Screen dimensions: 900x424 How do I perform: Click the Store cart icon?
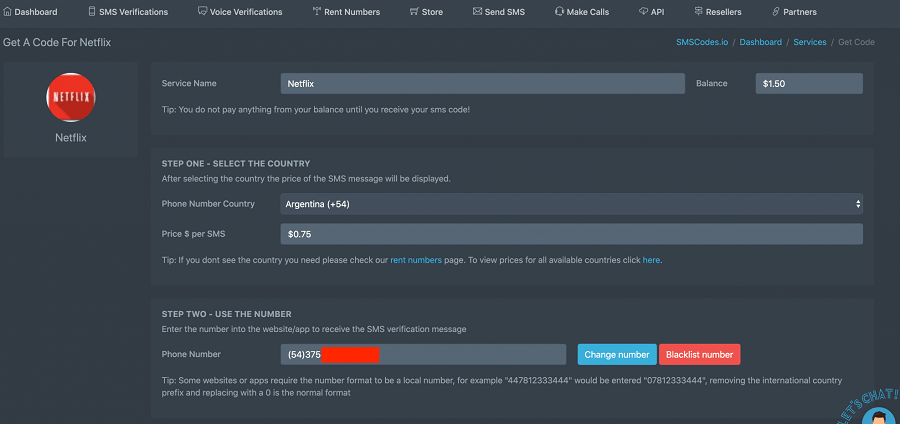point(414,11)
